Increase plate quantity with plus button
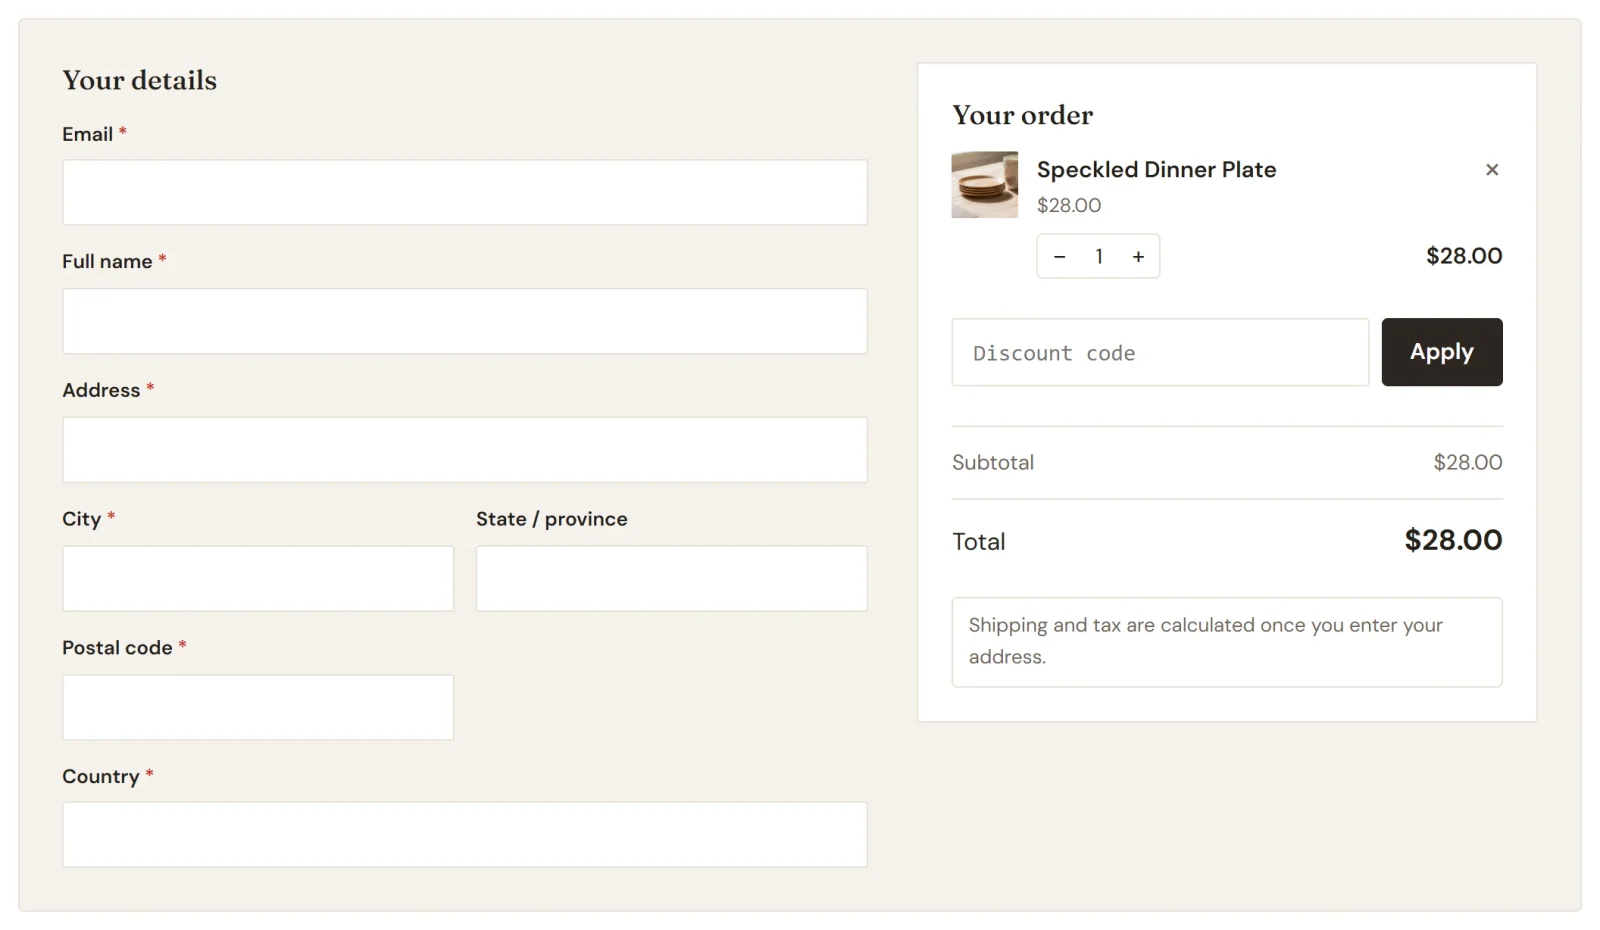The width and height of the screenshot is (1600, 930). tap(1138, 257)
